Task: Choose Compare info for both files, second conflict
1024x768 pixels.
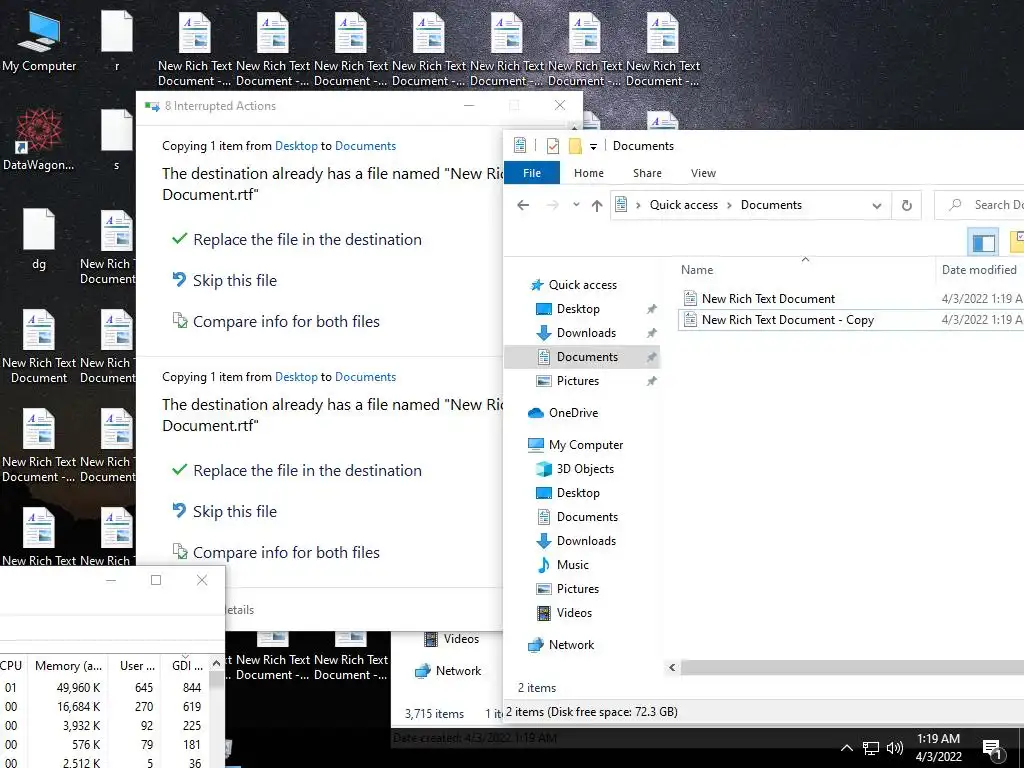Action: [276, 552]
